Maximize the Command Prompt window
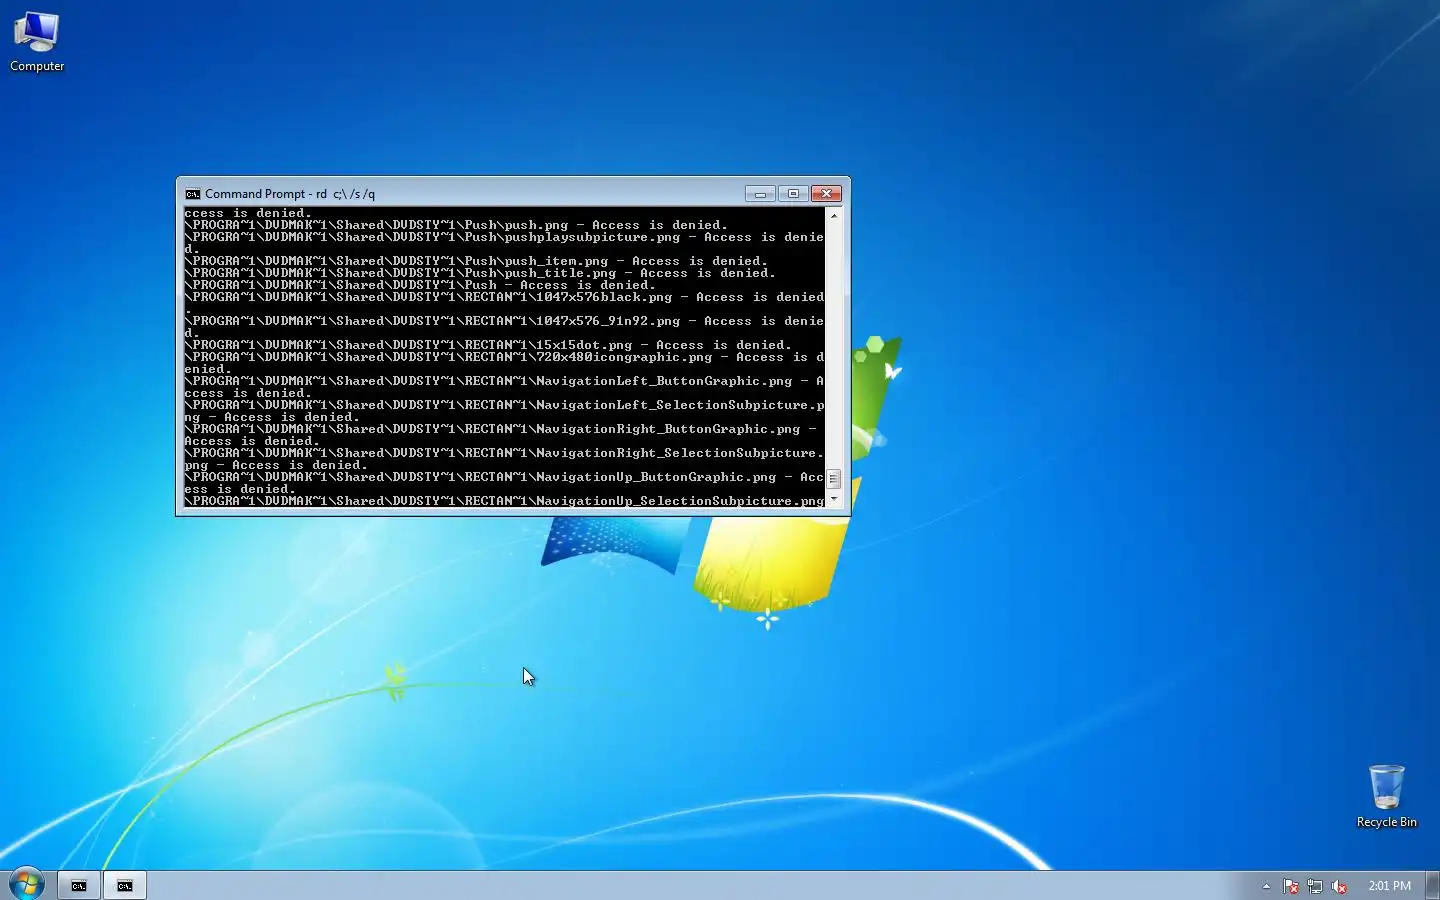This screenshot has height=900, width=1440. tap(793, 194)
